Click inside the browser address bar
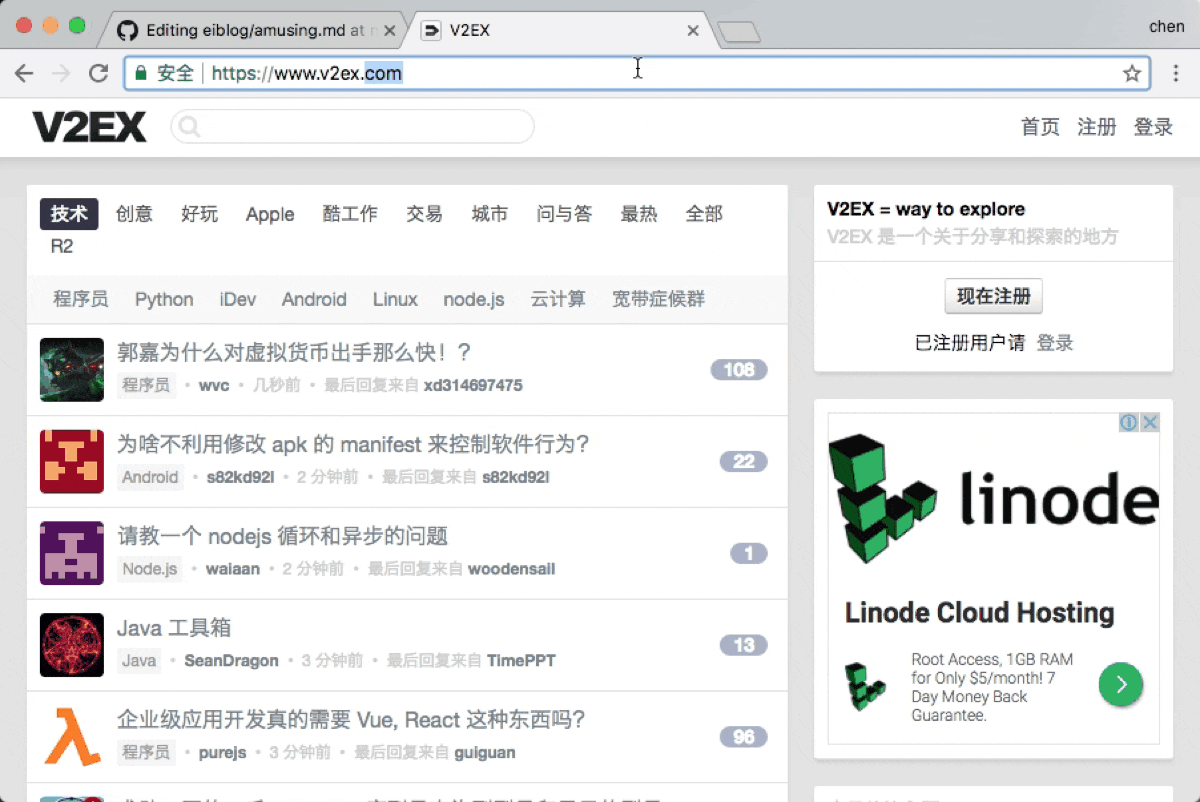Viewport: 1200px width, 802px height. tap(640, 73)
